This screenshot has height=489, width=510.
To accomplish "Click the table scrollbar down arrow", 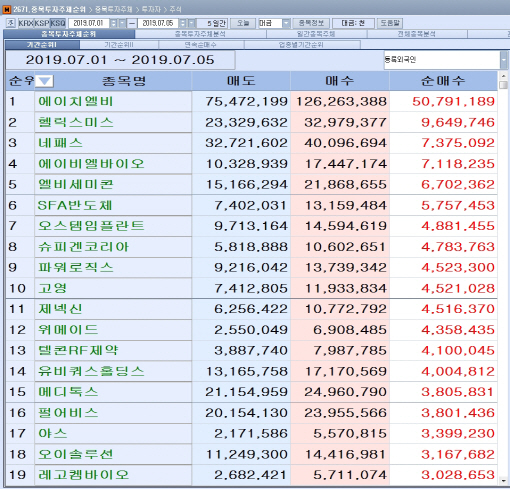I will coord(503,481).
